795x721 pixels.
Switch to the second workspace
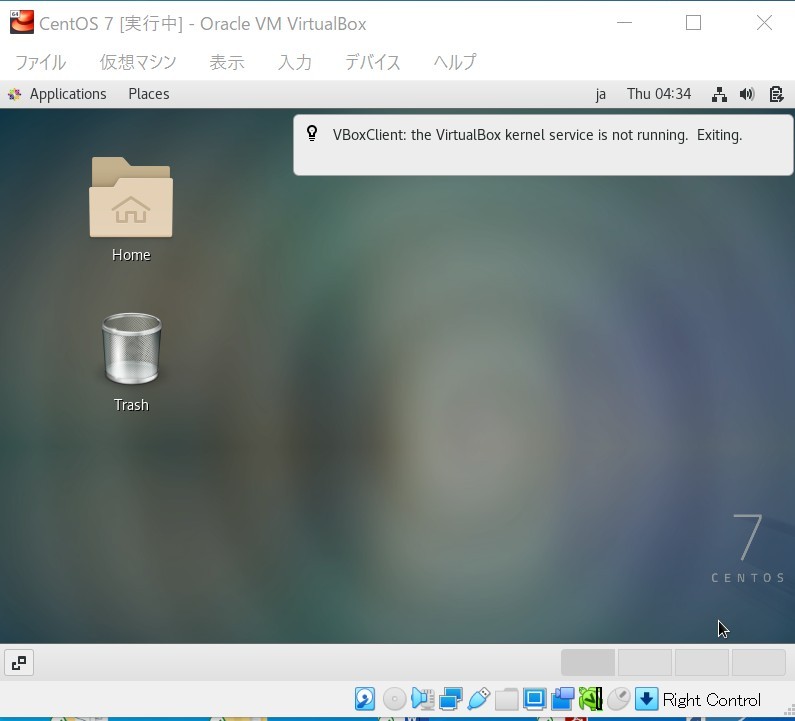tap(645, 662)
